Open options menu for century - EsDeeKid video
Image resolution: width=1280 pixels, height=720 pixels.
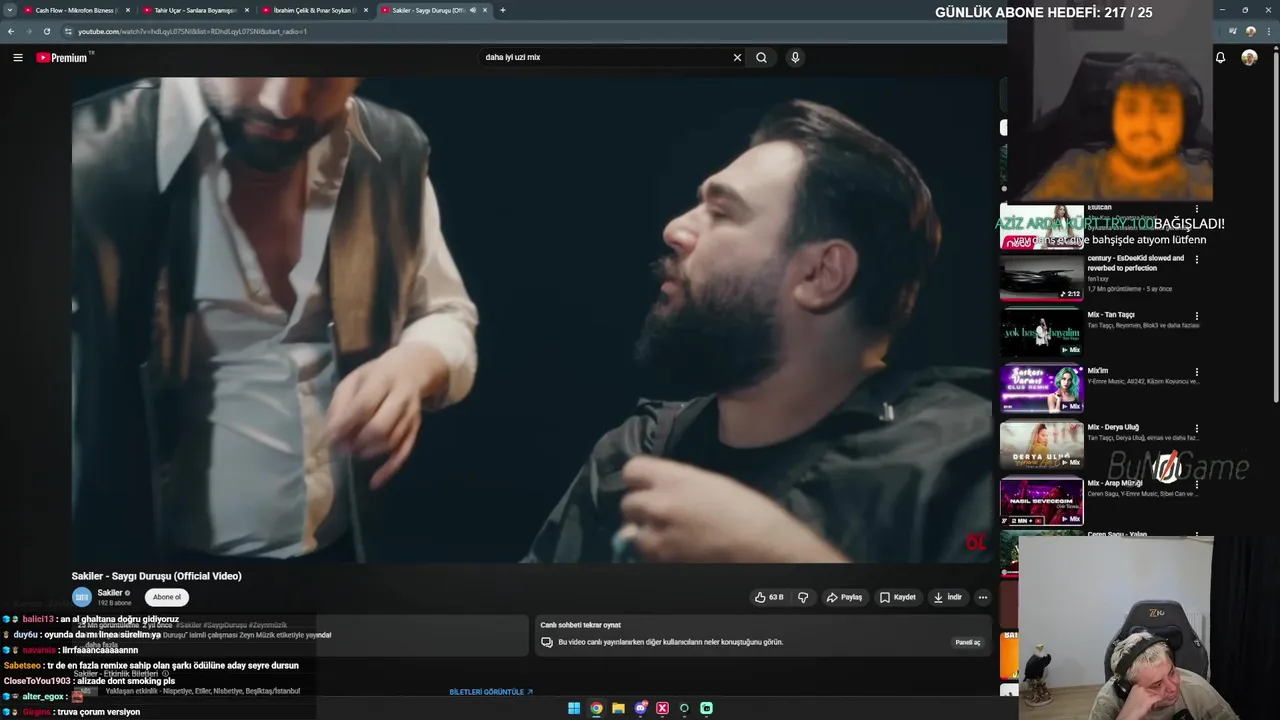tap(1196, 260)
